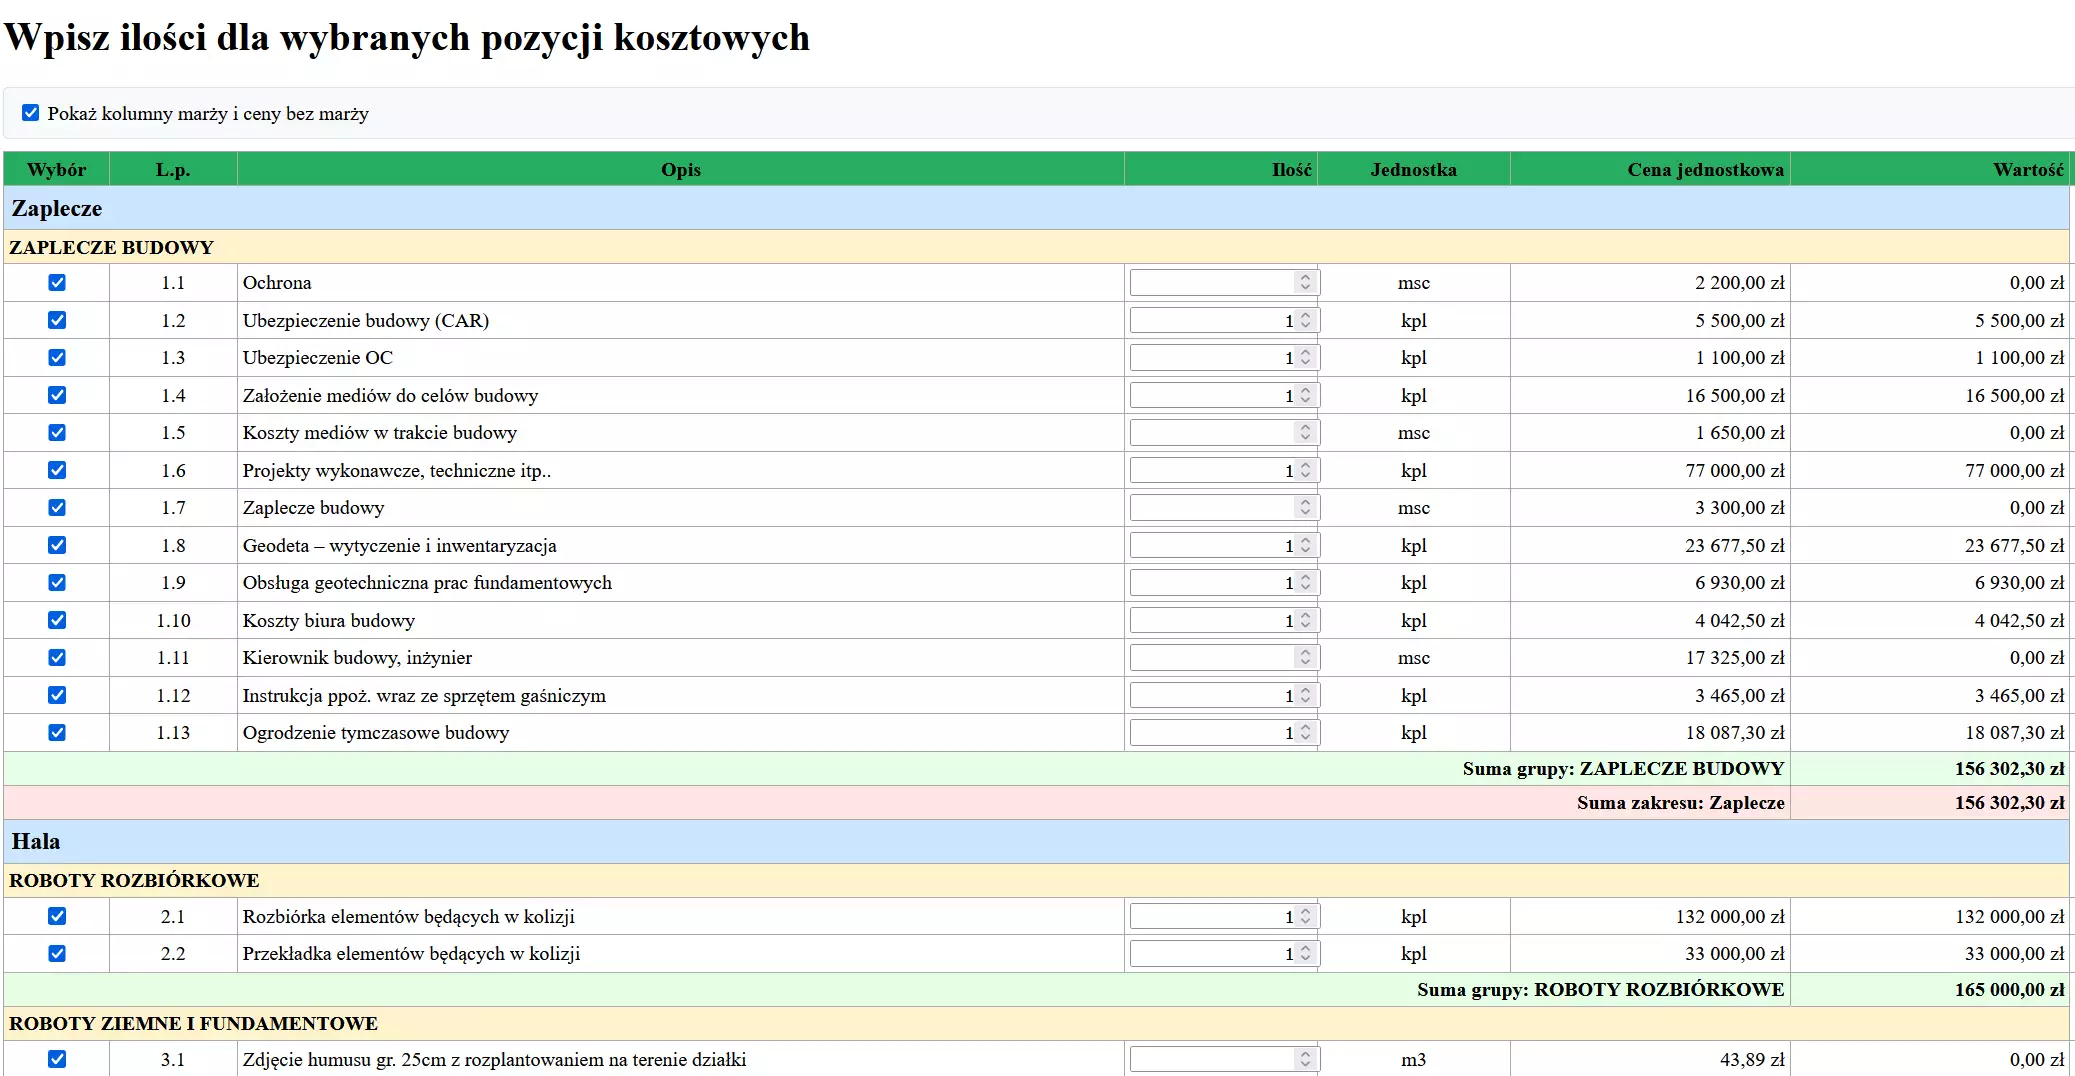
Task: Click the 'Ilość' column header
Action: click(1291, 170)
